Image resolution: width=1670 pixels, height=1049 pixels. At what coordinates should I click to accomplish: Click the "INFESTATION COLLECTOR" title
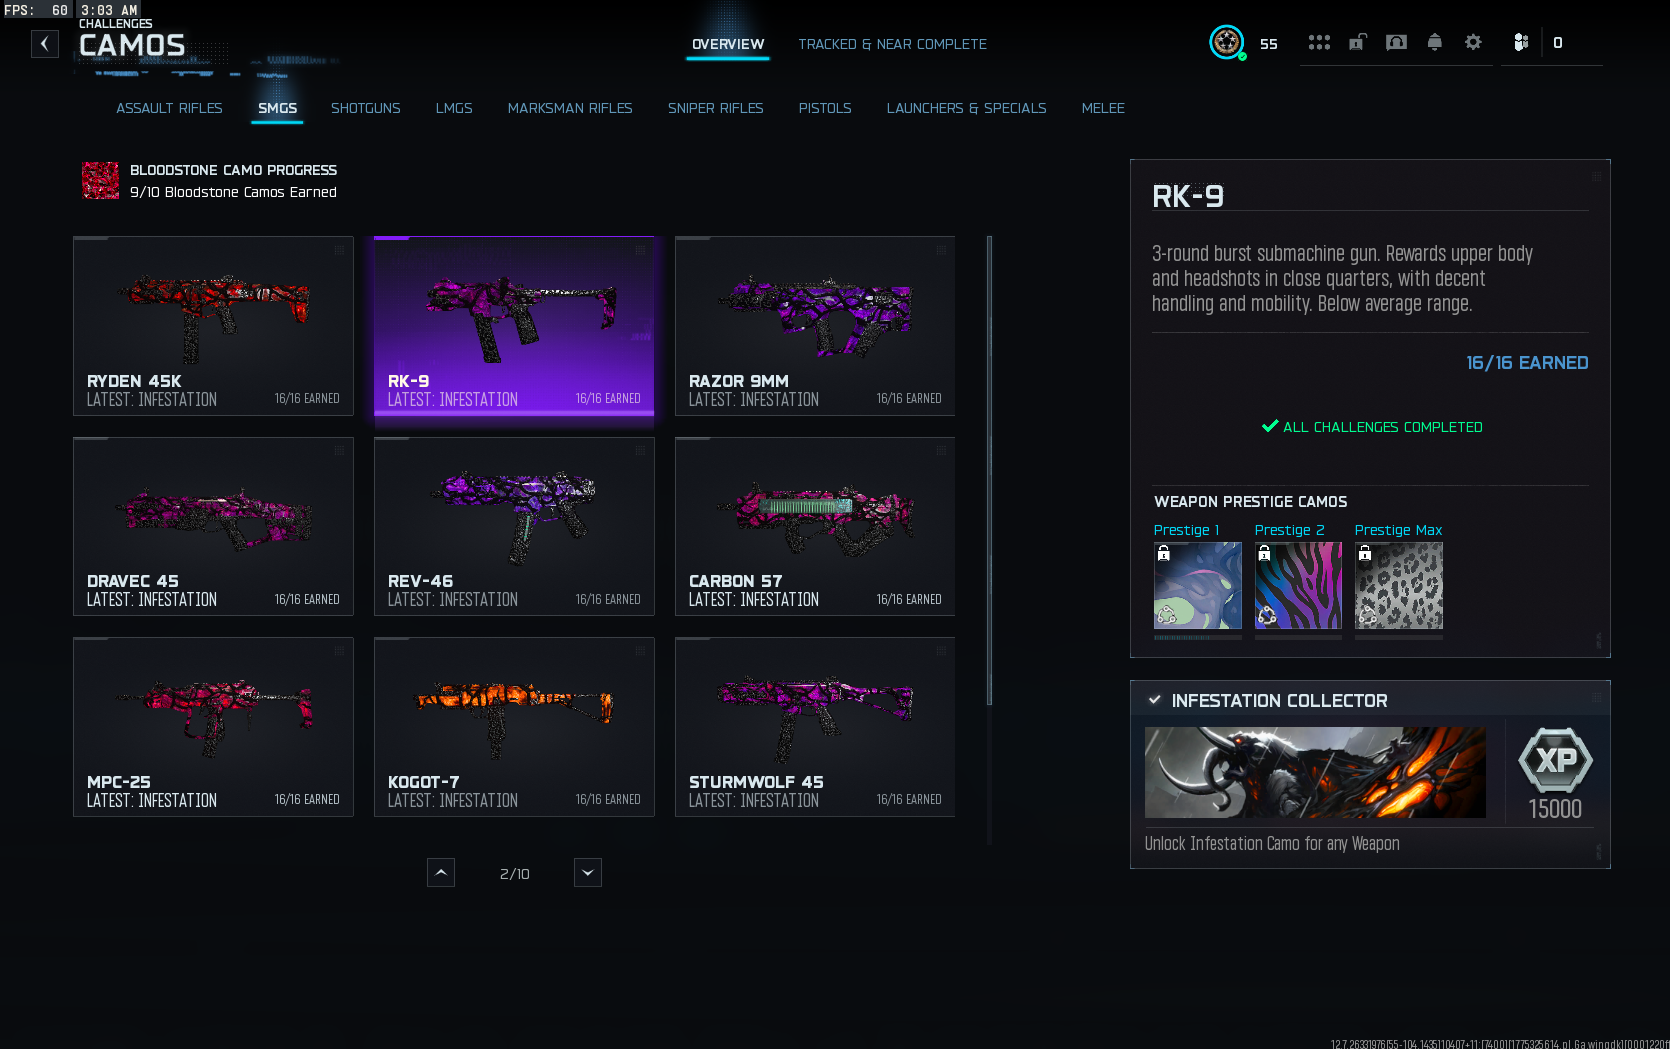tap(1279, 701)
